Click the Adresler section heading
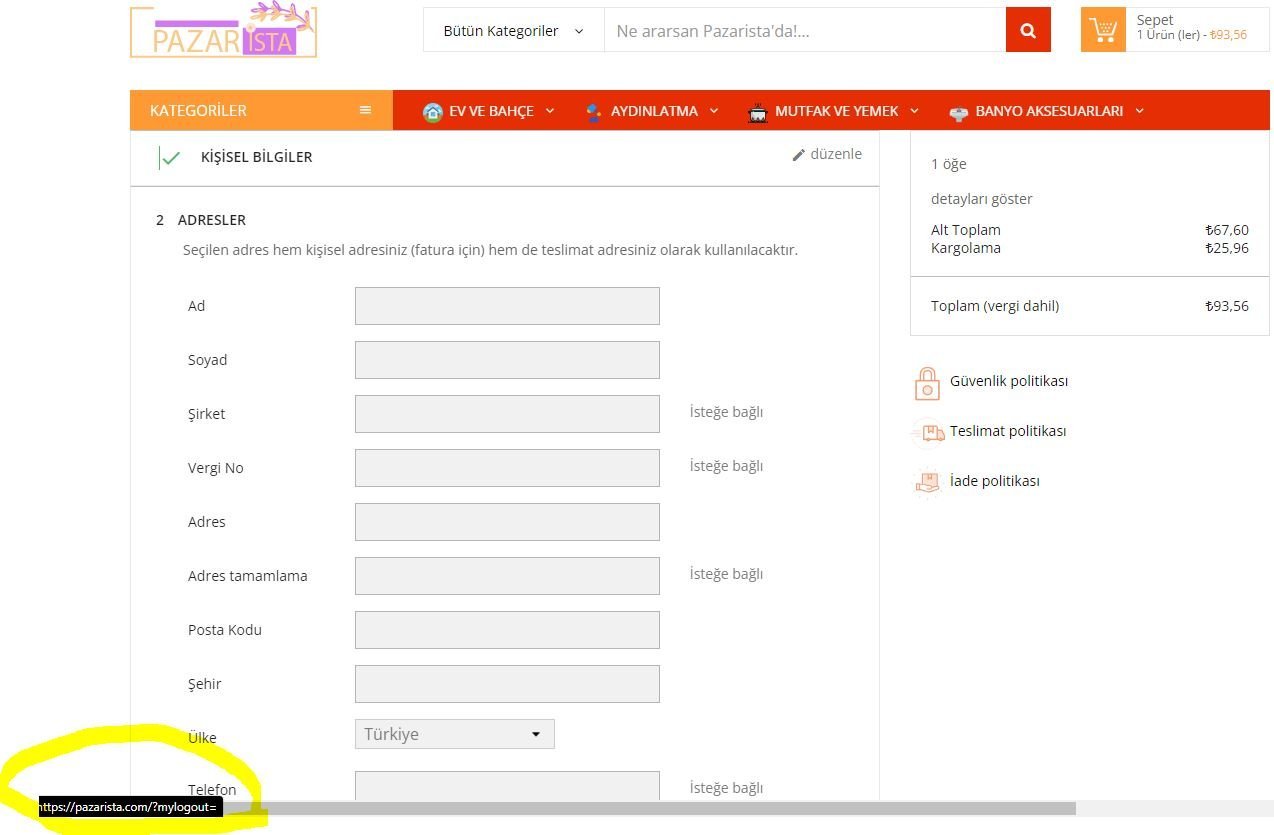This screenshot has width=1274, height=835. [212, 220]
